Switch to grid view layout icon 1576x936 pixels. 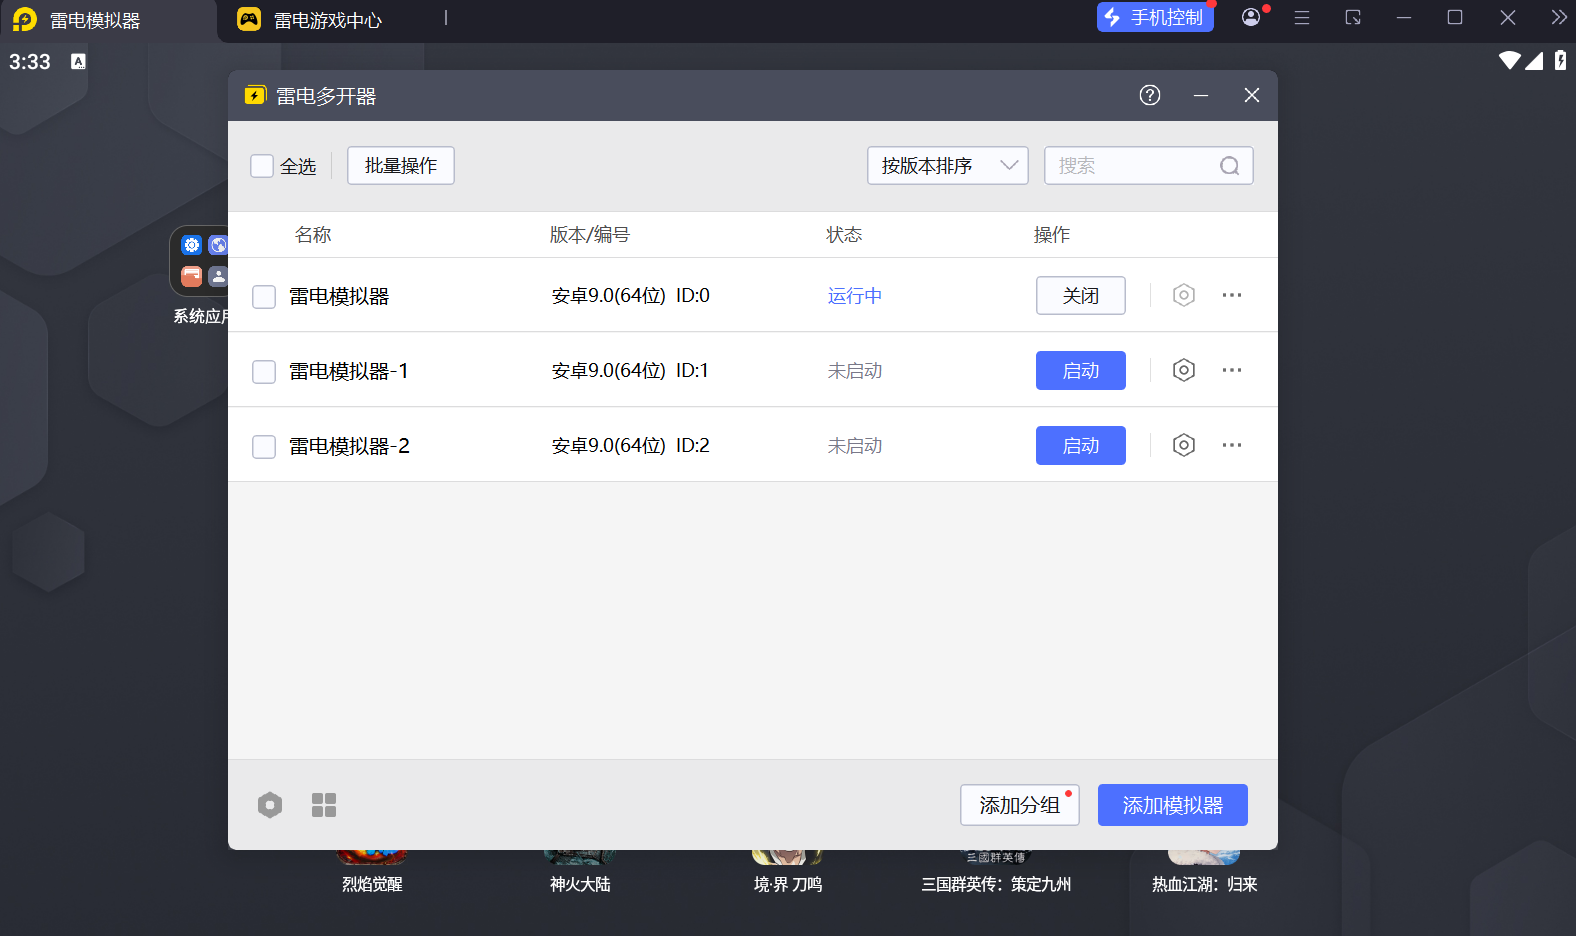(x=324, y=805)
